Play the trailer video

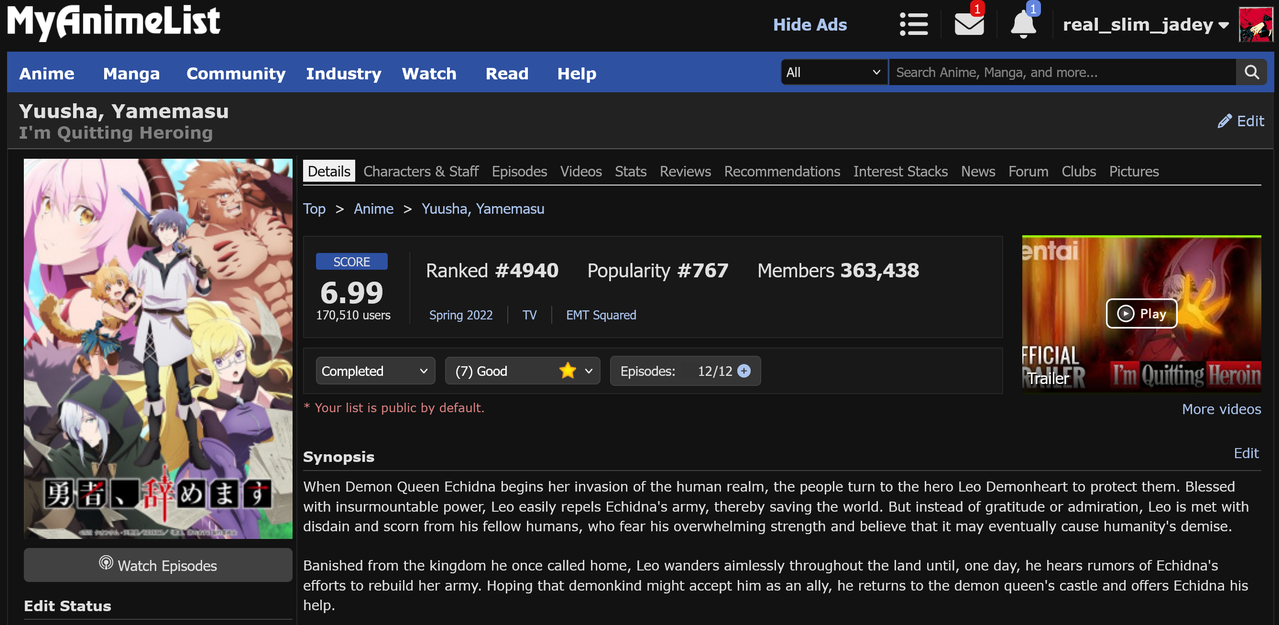tap(1141, 313)
